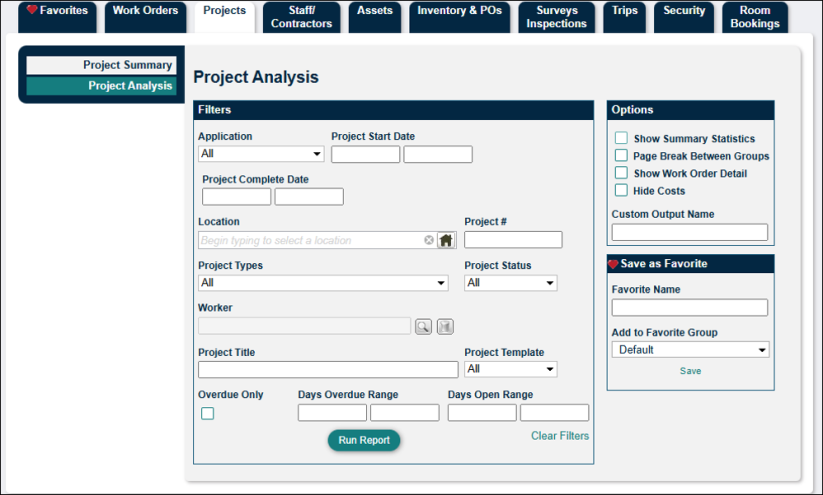Screen dimensions: 823x495
Task: Click the Run Report button
Action: [364, 440]
